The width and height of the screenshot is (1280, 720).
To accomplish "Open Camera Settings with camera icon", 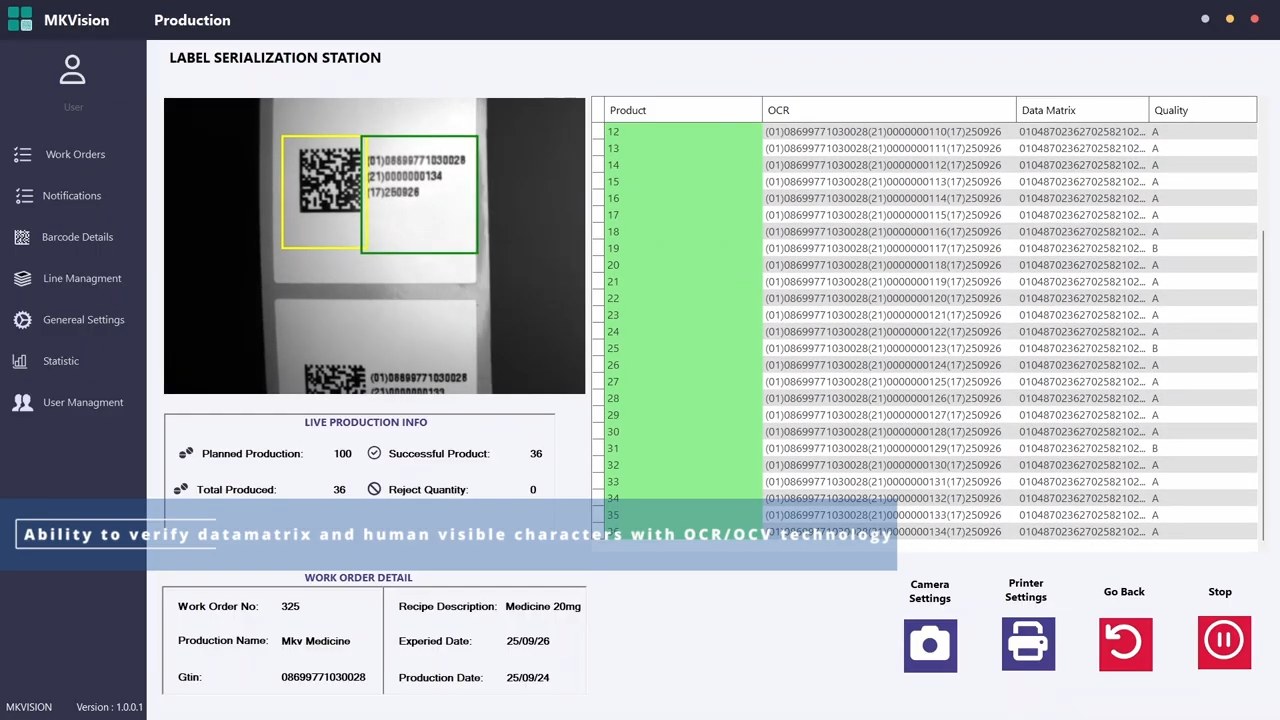I will 930,645.
